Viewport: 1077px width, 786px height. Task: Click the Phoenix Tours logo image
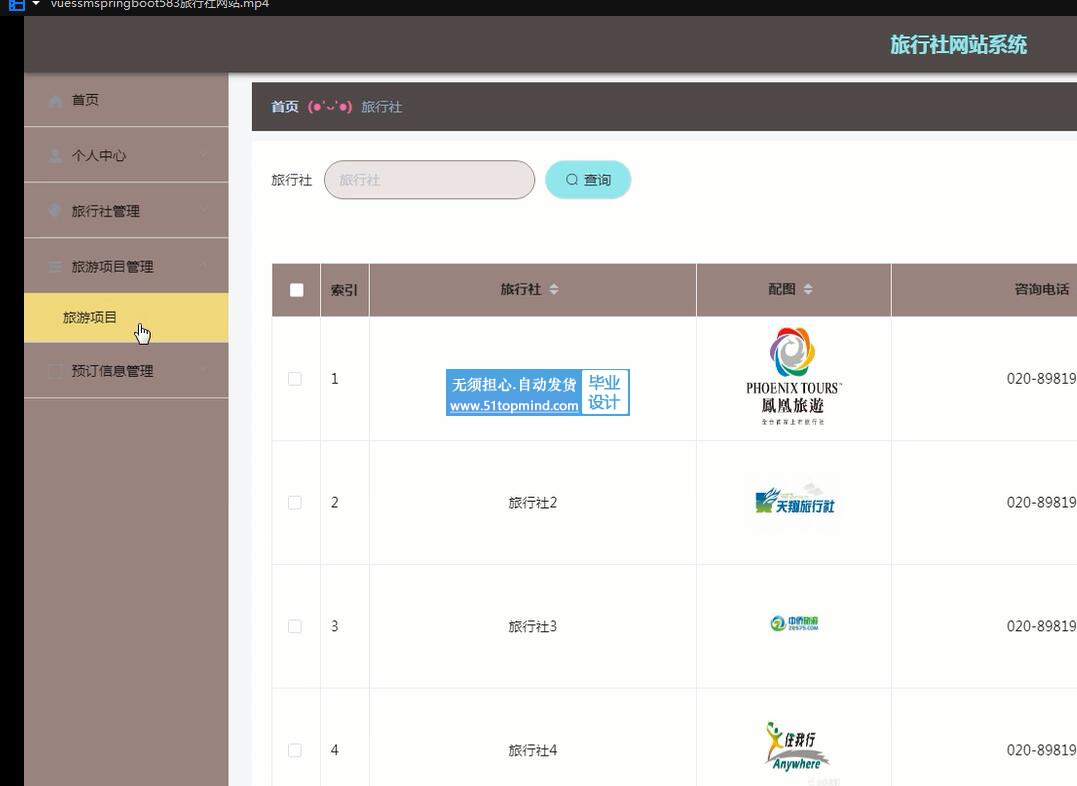tap(793, 376)
